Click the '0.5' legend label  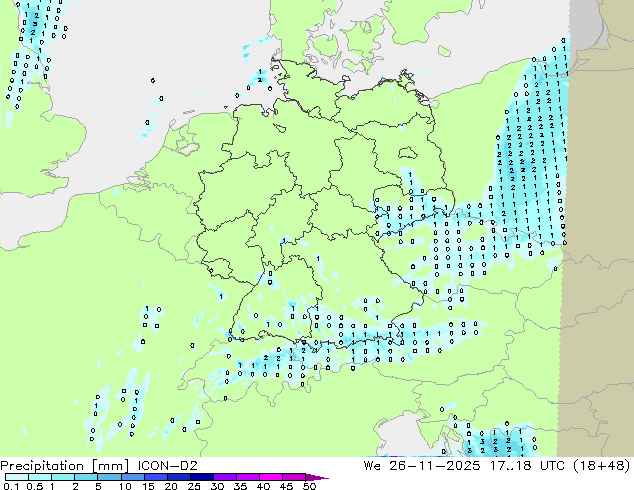tap(35, 486)
